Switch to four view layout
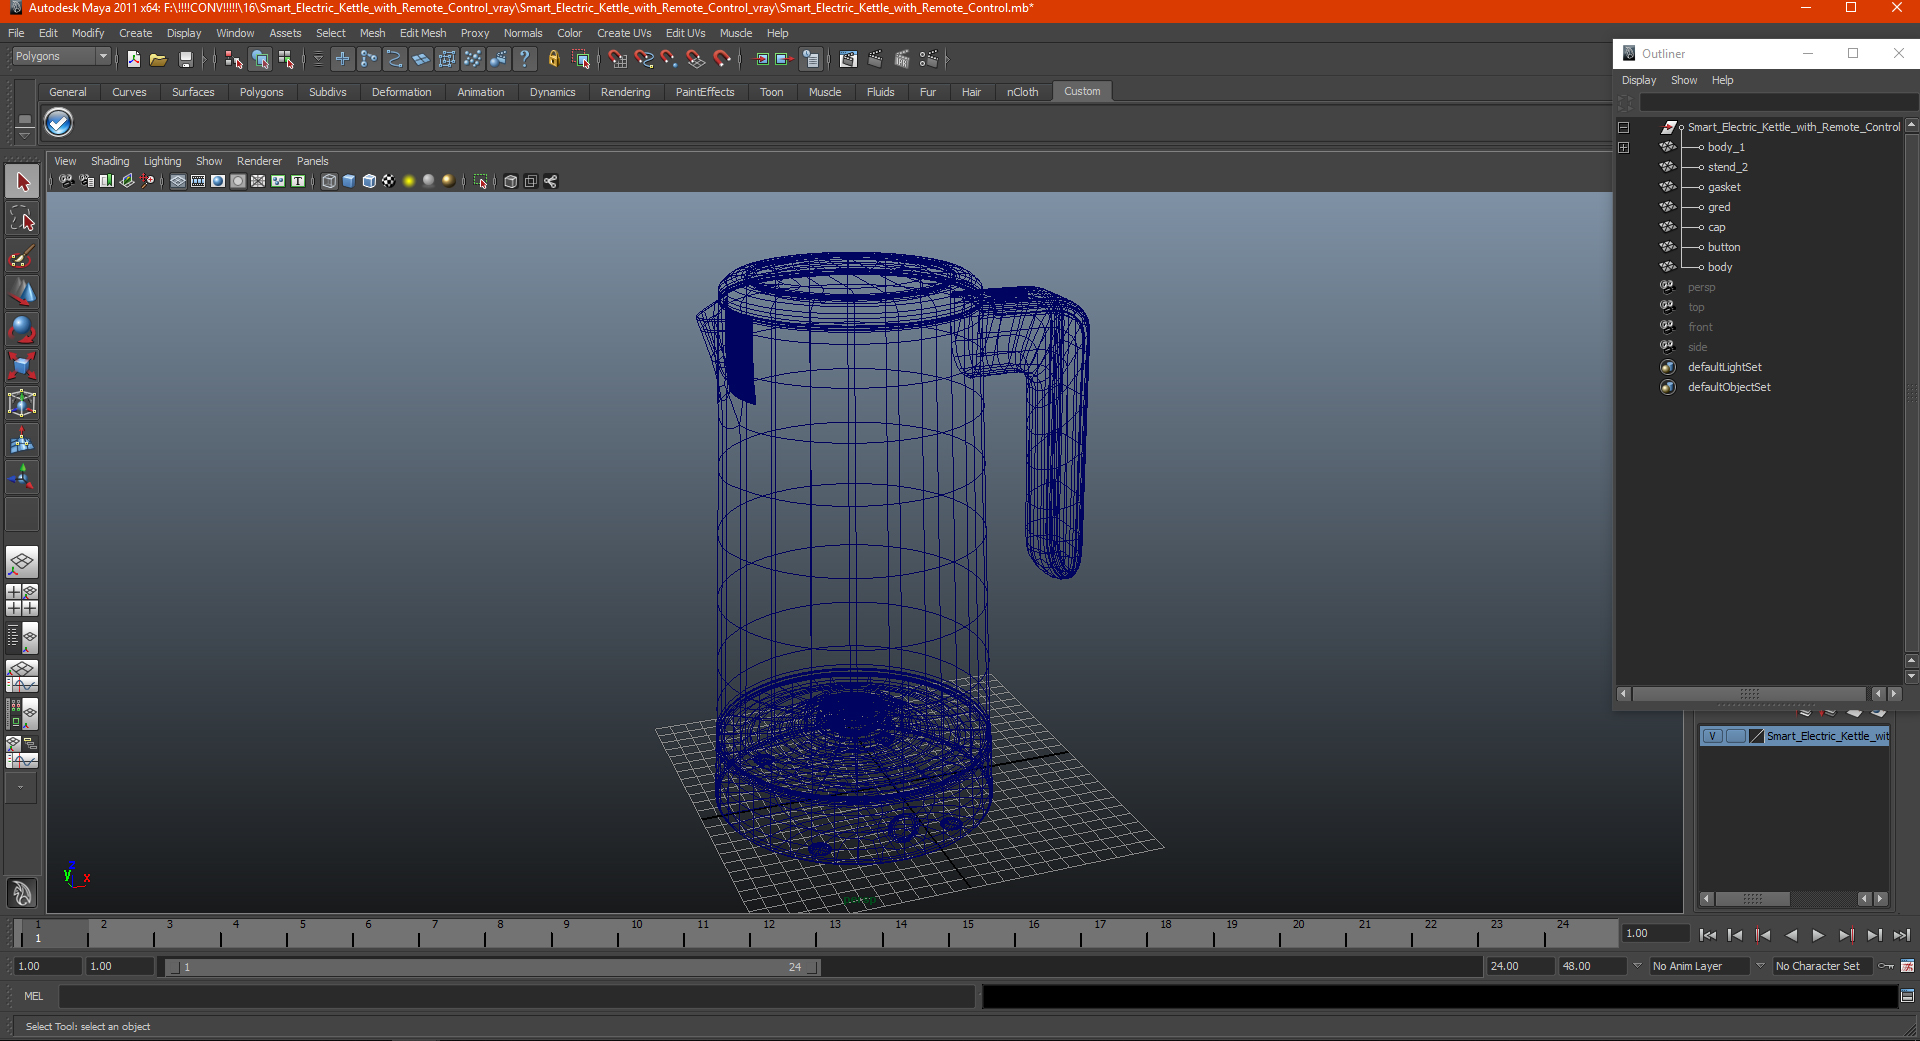The height and width of the screenshot is (1041, 1920). 22,600
